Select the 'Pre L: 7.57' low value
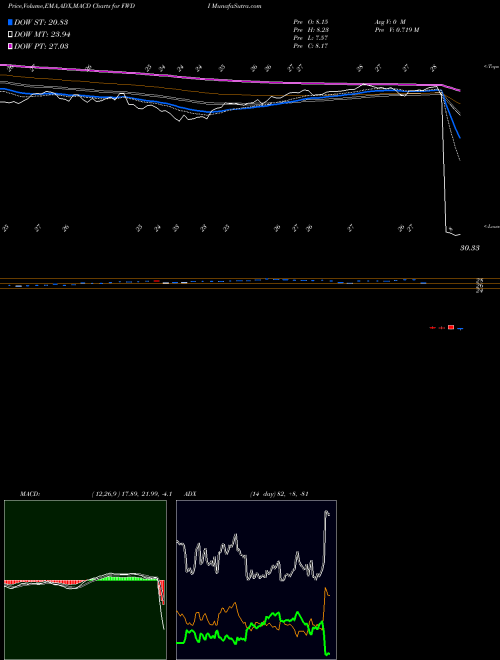Viewport: 500px width, 660px height. [x=311, y=38]
